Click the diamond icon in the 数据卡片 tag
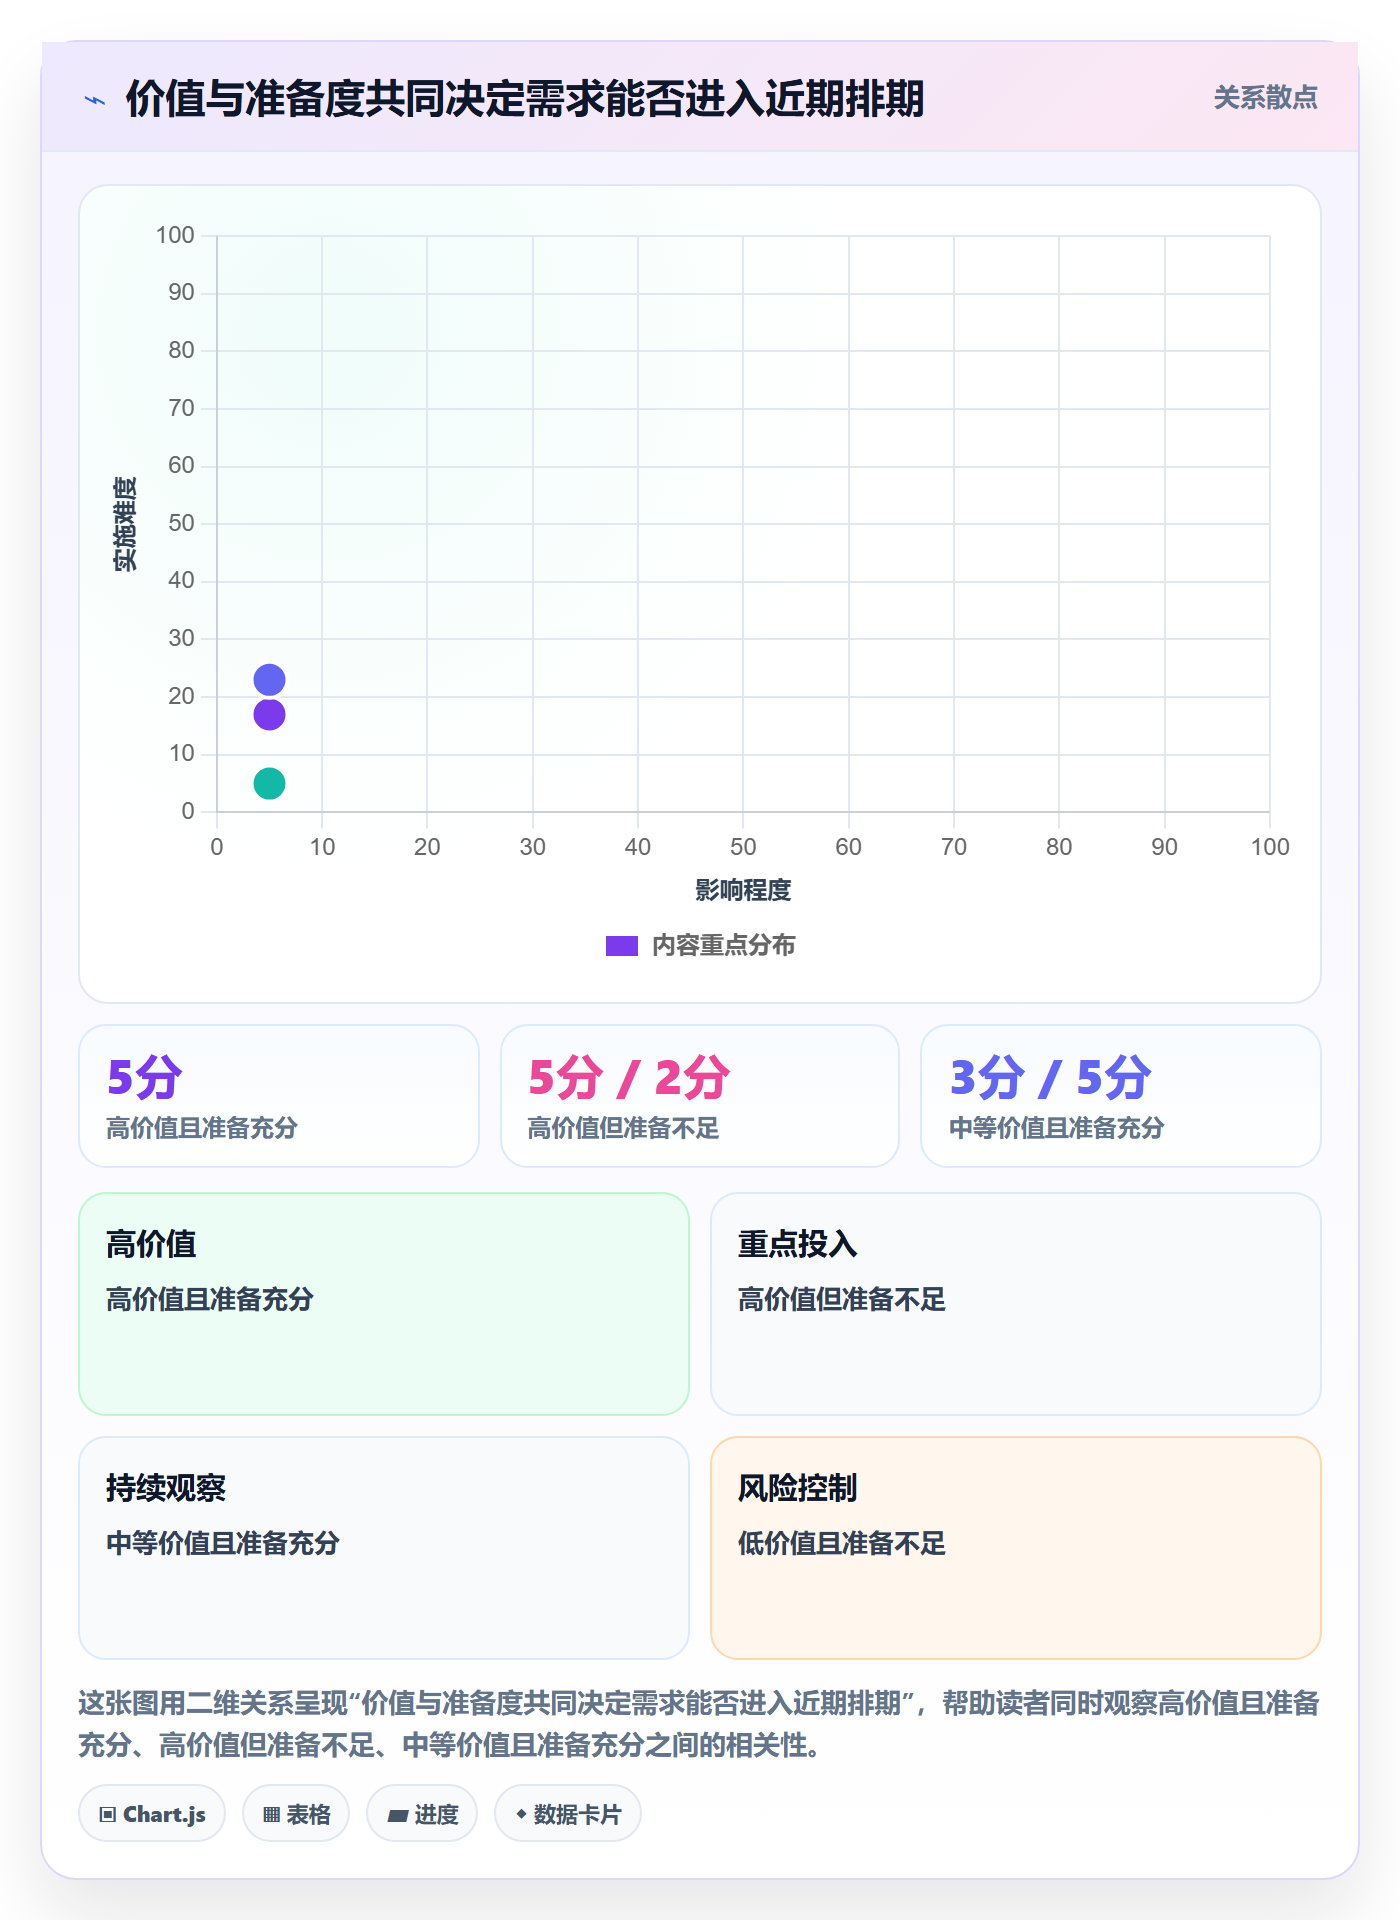 coord(521,1814)
